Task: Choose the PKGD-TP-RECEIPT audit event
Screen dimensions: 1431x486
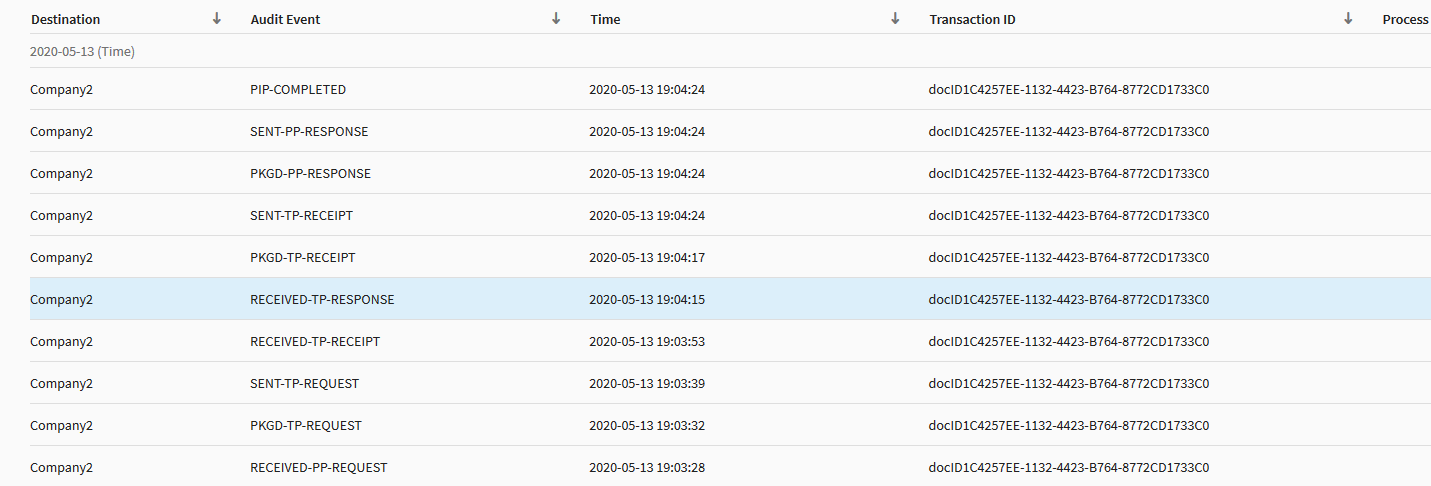Action: 302,257
